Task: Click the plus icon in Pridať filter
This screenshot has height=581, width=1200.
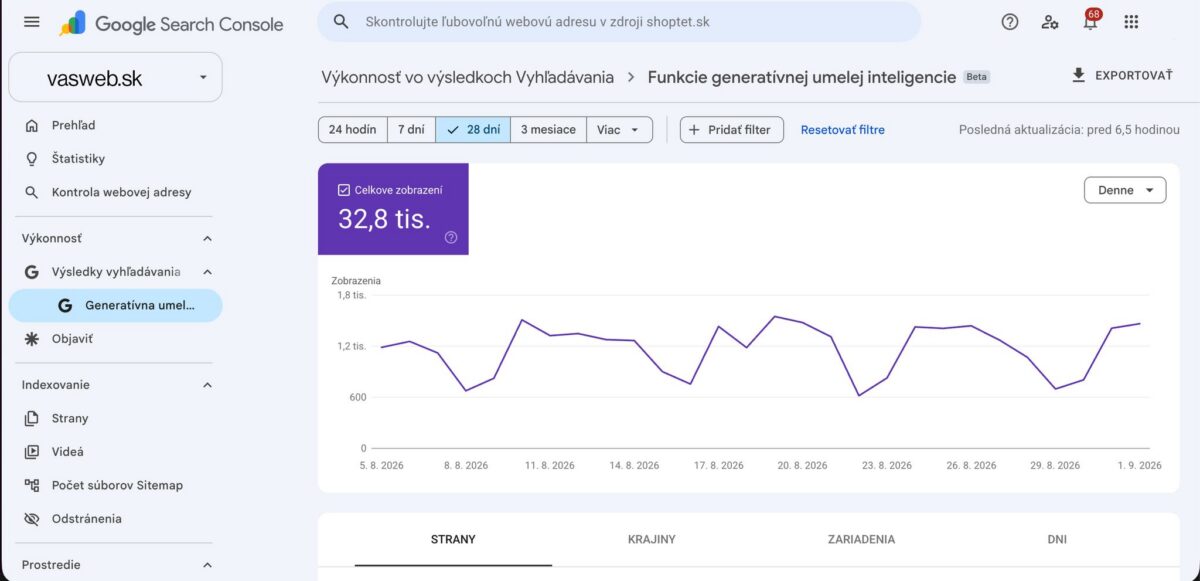Action: (695, 130)
